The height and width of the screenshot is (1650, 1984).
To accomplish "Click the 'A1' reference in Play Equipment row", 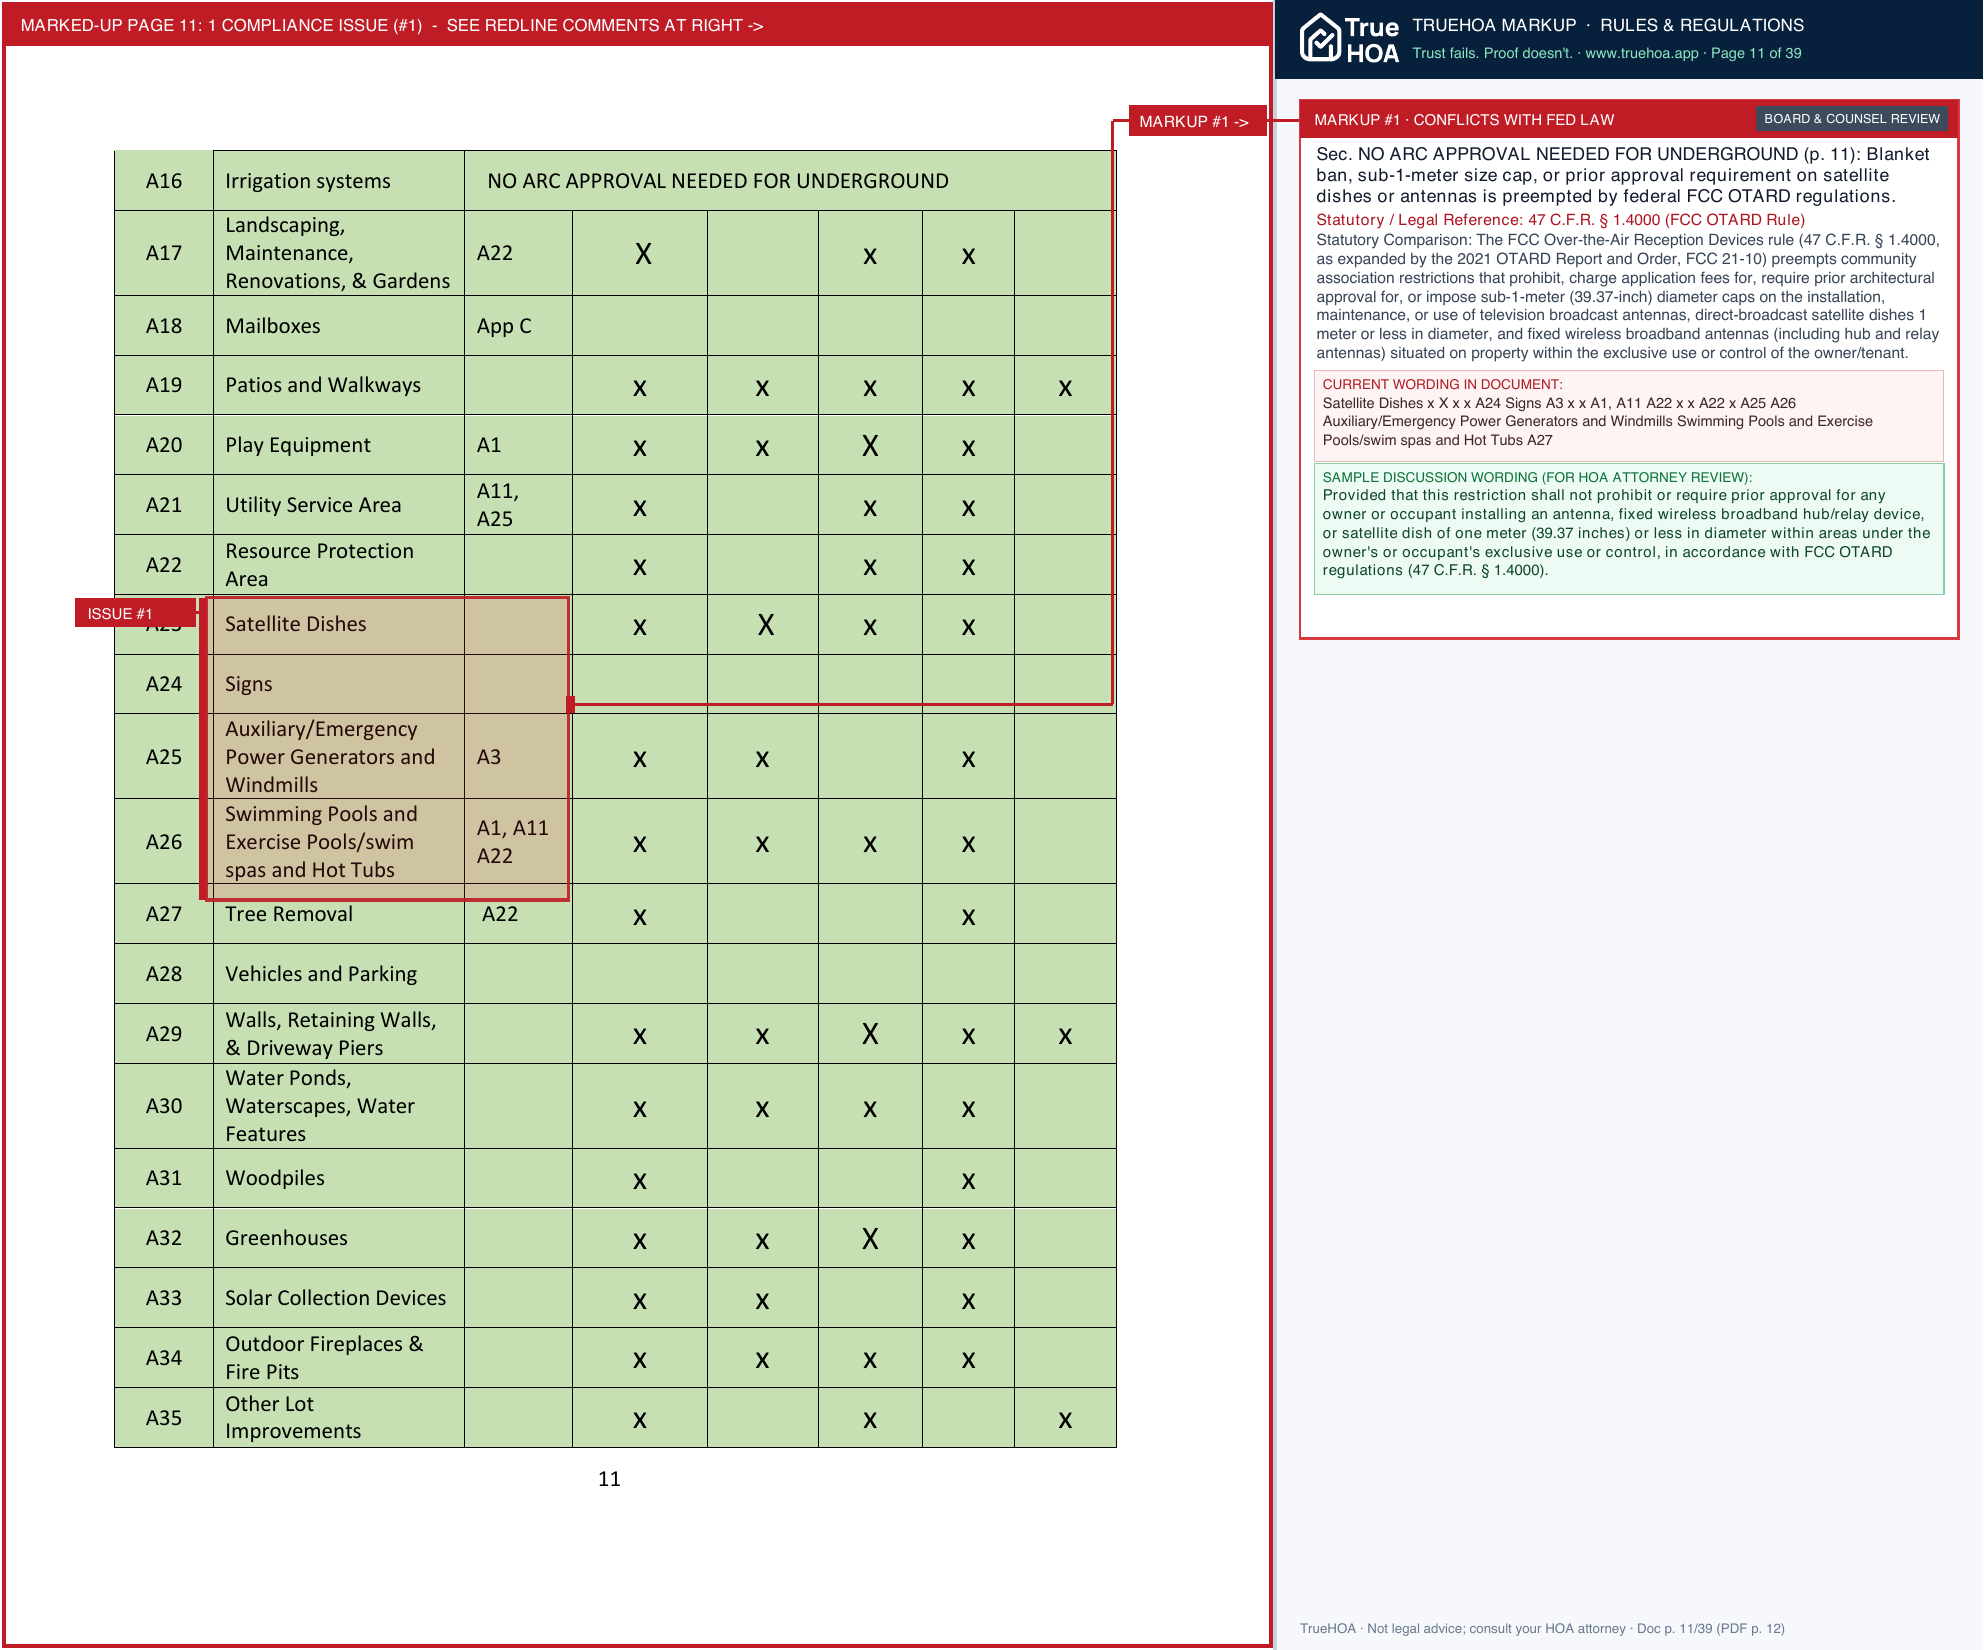I will pos(518,445).
